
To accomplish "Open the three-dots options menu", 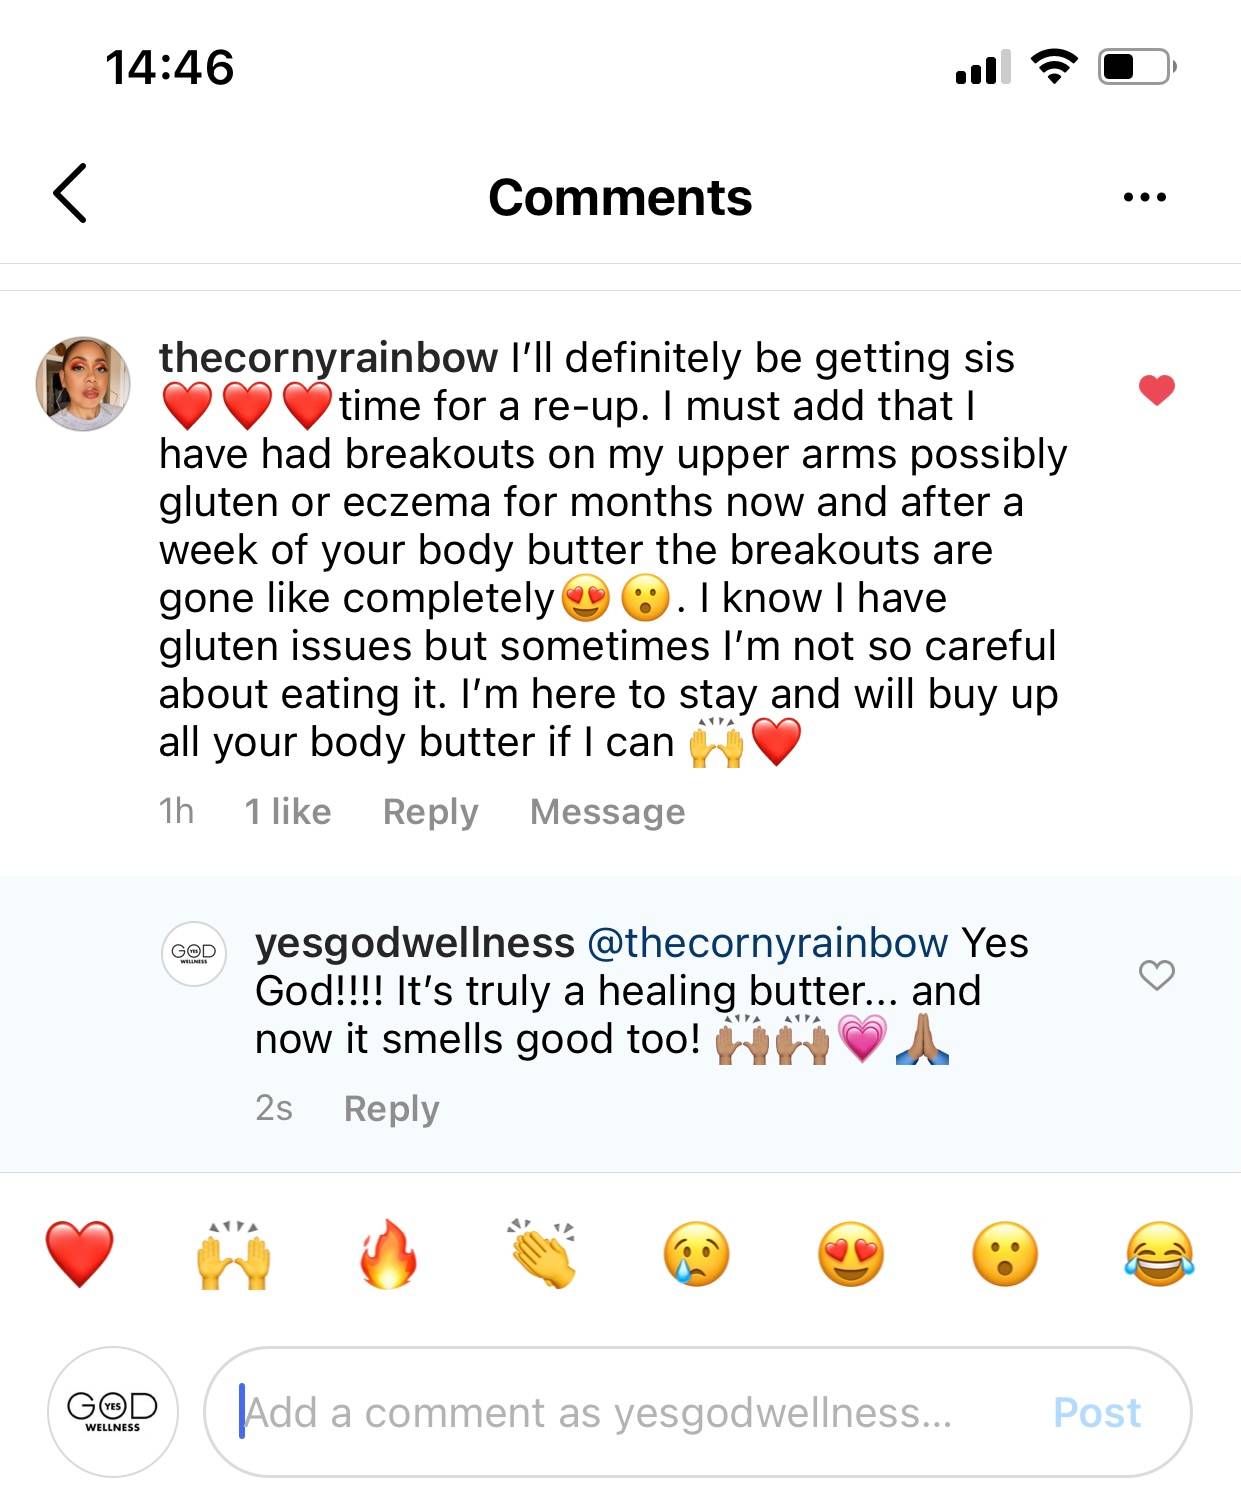I will [1144, 197].
